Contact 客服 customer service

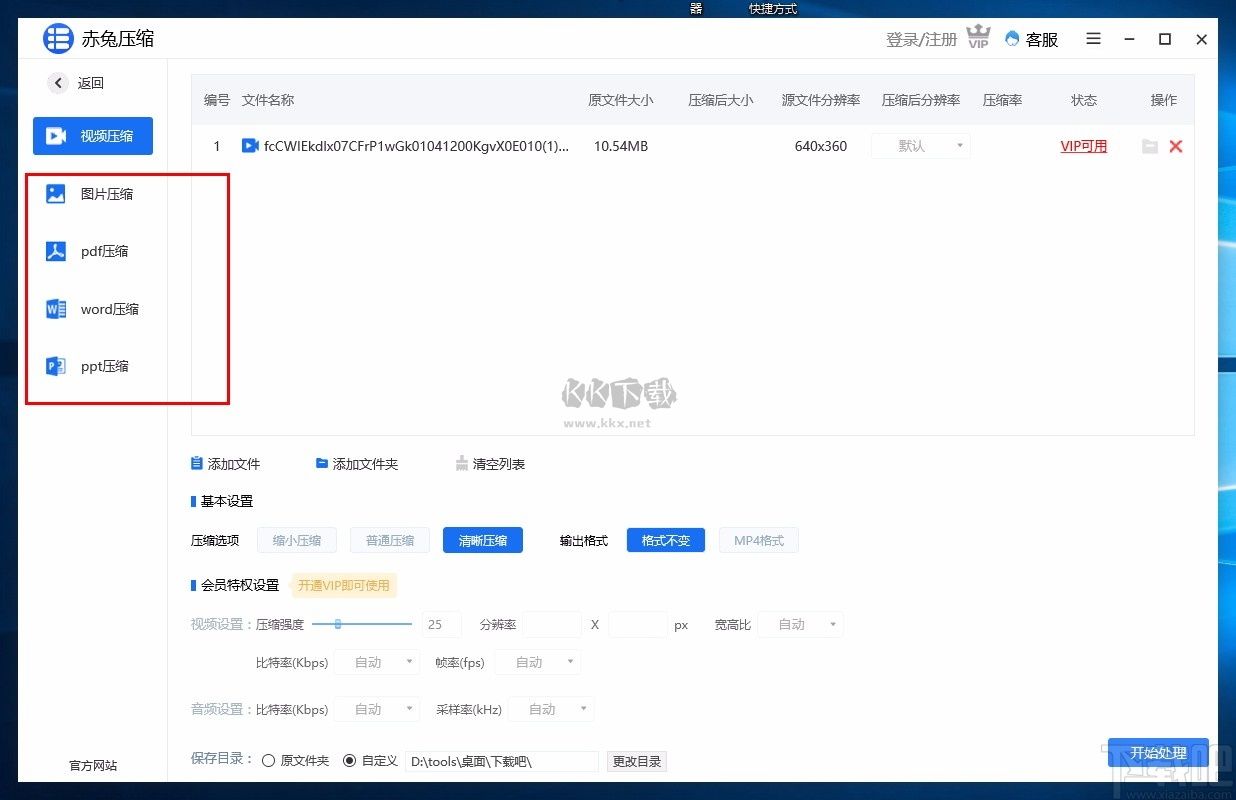pyautogui.click(x=1033, y=39)
